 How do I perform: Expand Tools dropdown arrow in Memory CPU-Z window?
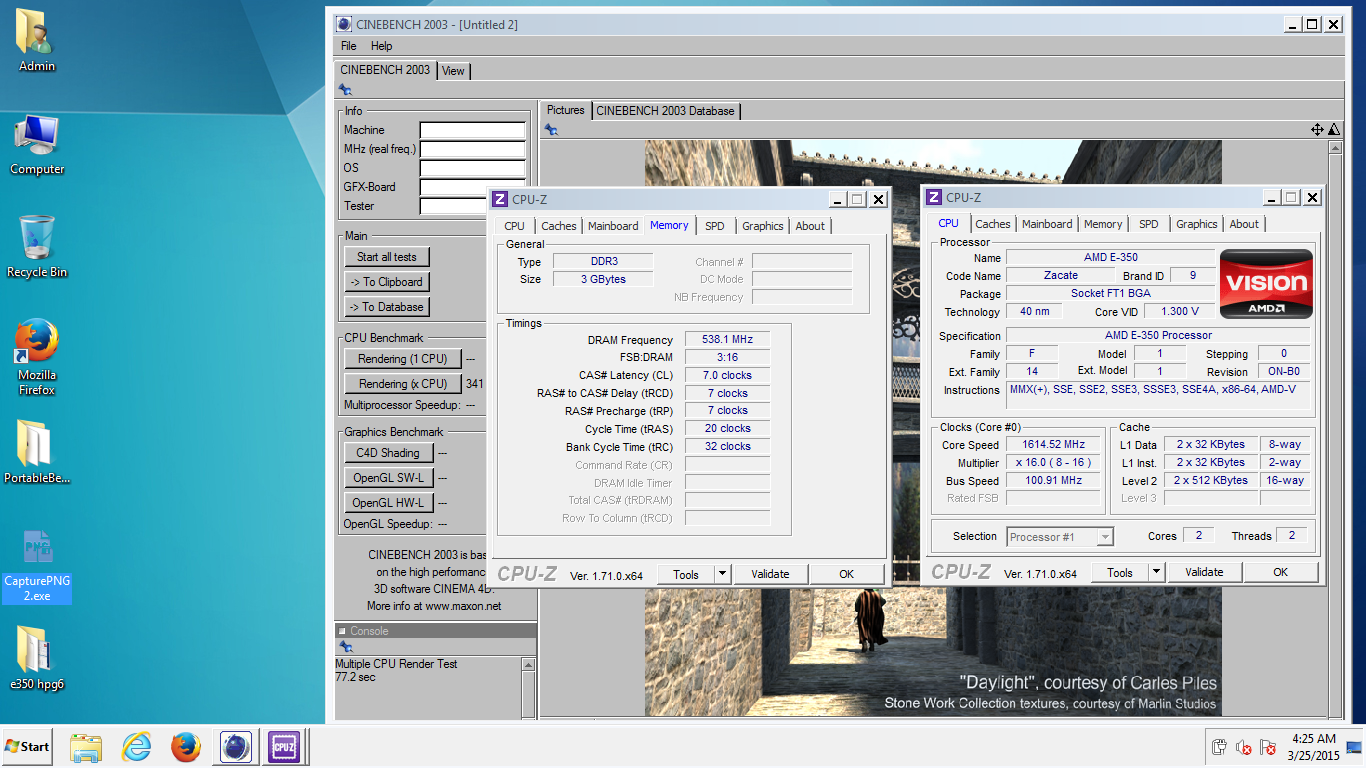(x=723, y=574)
